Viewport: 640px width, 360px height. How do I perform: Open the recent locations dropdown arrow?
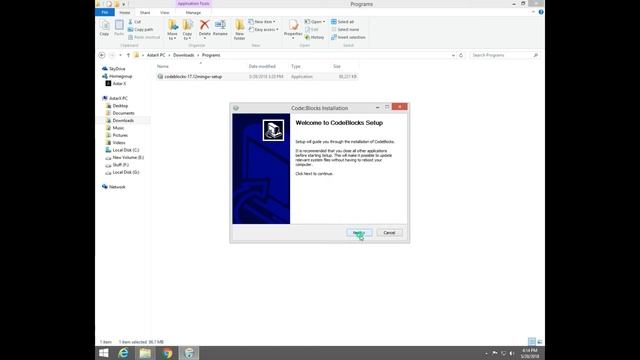(120, 55)
